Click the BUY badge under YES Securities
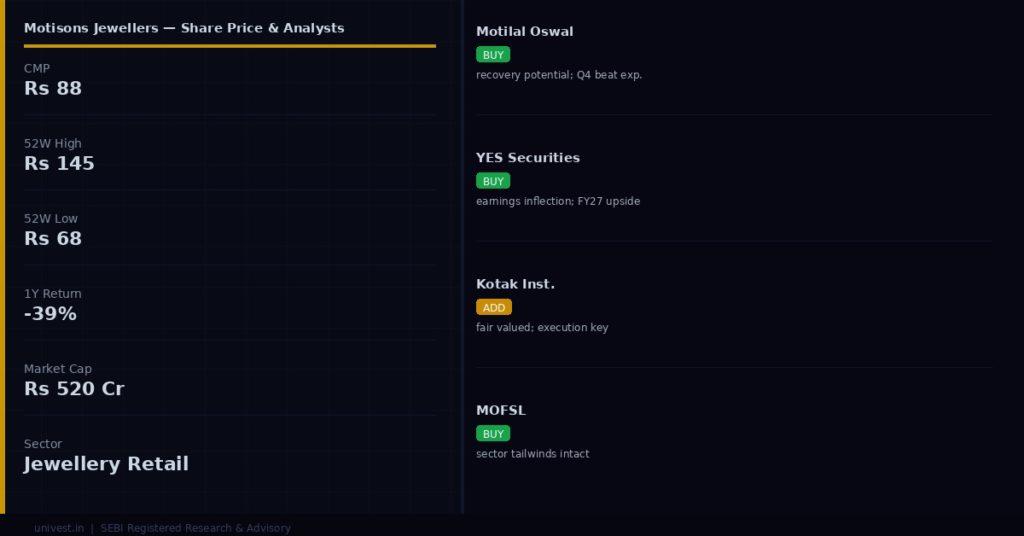The image size is (1024, 536). 493,181
